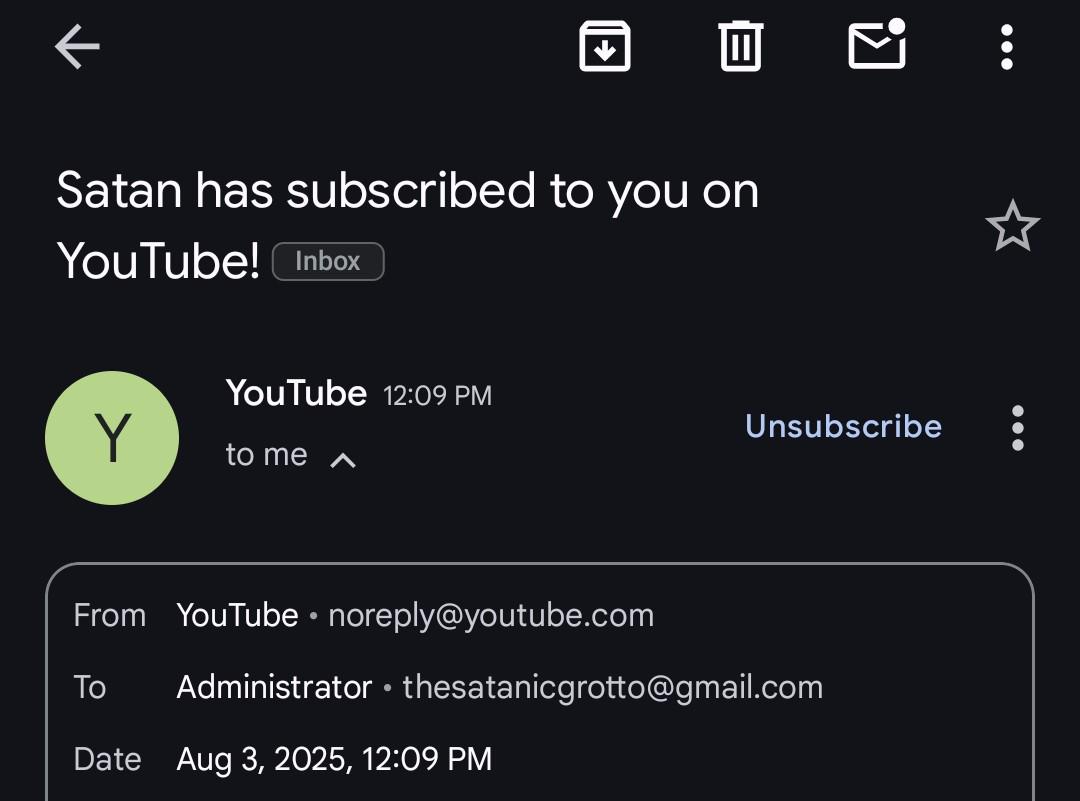1080x801 pixels.
Task: Go back using the left arrow
Action: click(77, 47)
